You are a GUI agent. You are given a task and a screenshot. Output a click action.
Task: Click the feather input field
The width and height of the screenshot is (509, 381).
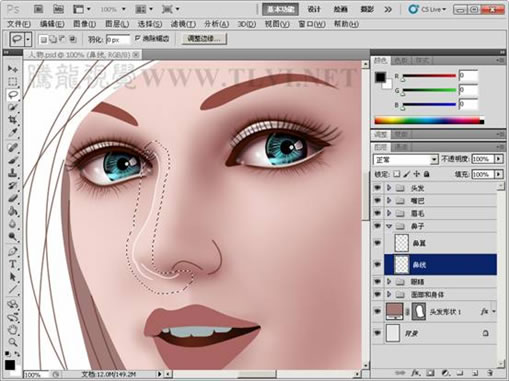click(118, 40)
